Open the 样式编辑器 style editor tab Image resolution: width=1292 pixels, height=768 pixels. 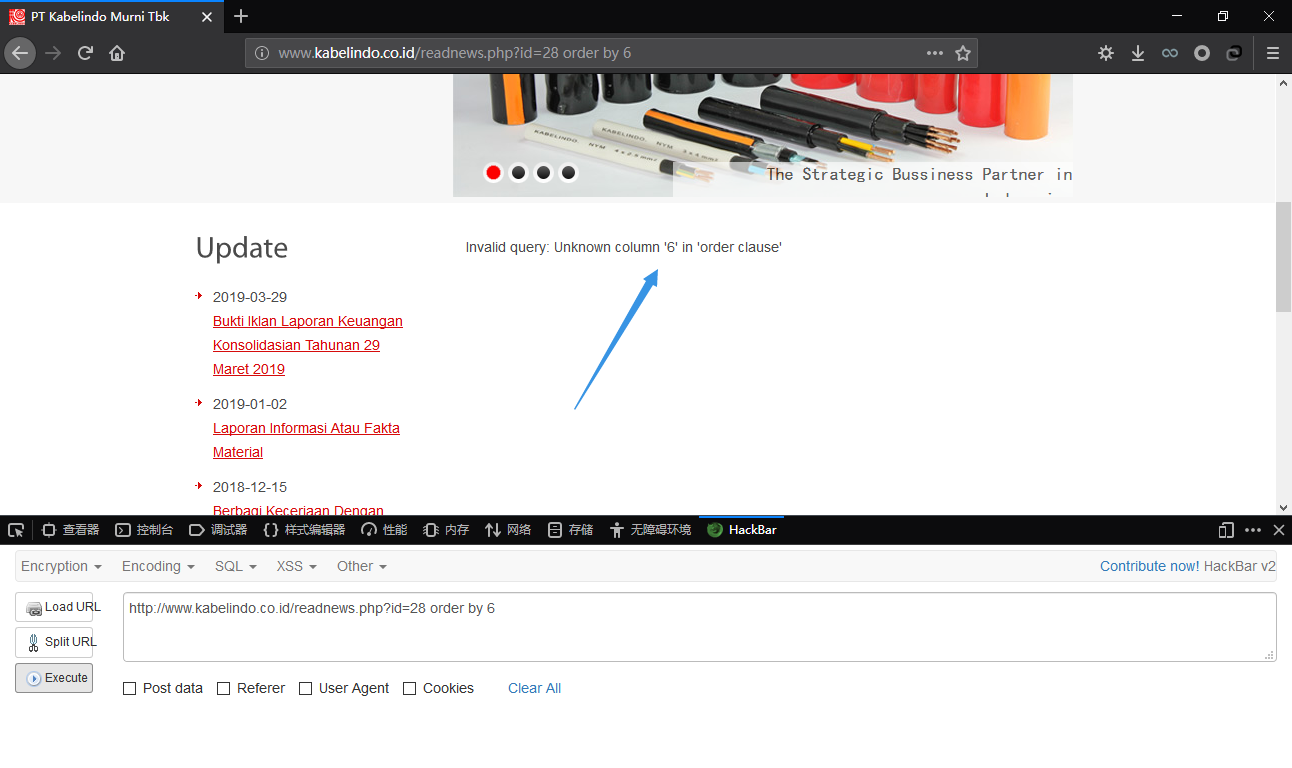(304, 530)
